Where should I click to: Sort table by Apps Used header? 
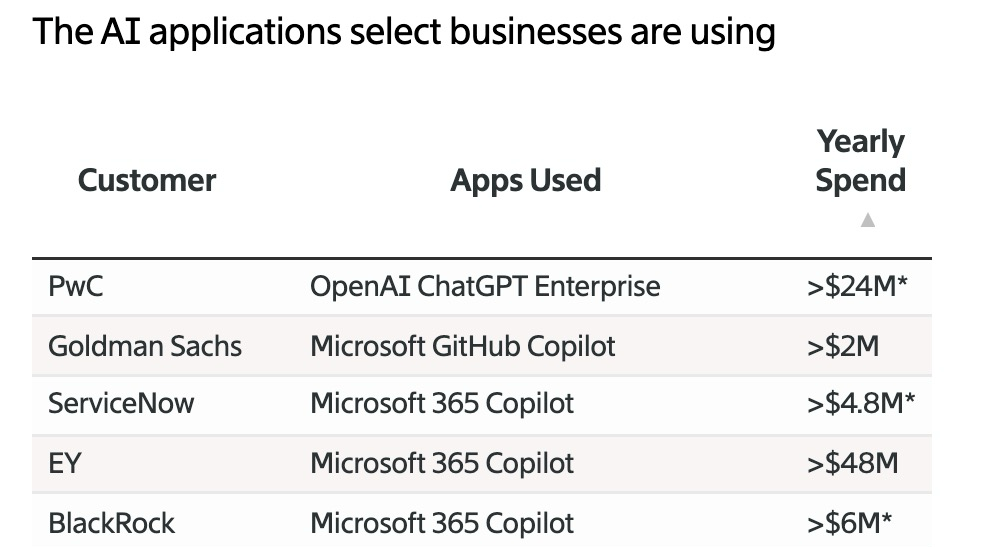click(525, 181)
